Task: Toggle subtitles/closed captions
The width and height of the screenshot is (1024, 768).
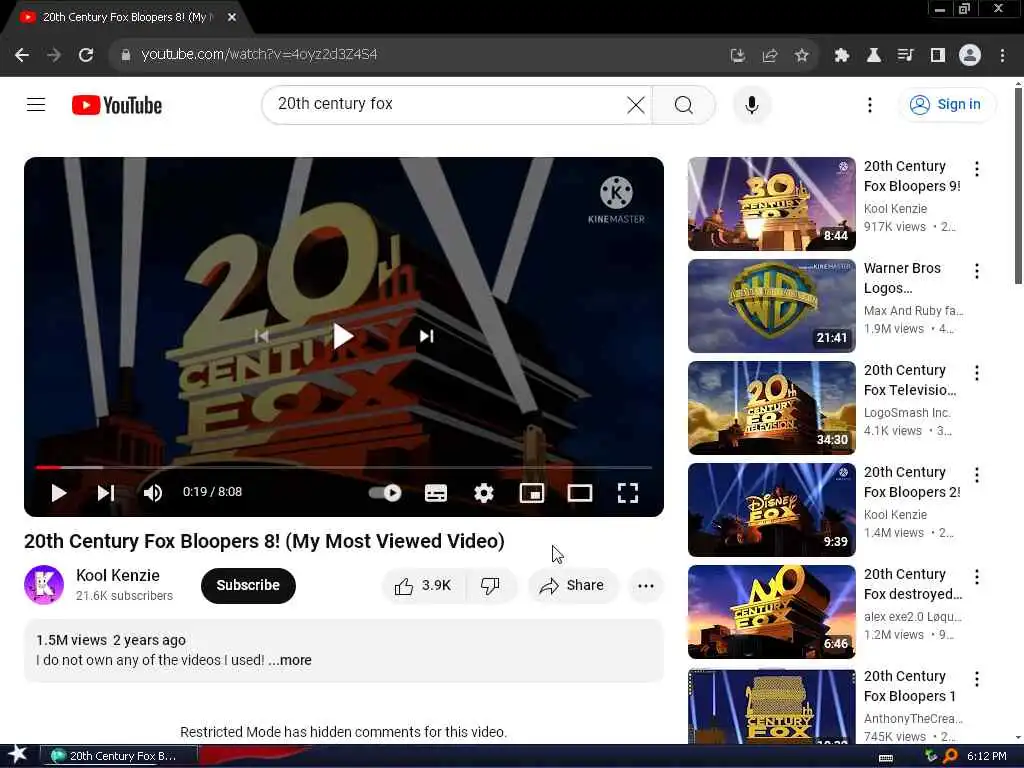Action: [x=436, y=493]
